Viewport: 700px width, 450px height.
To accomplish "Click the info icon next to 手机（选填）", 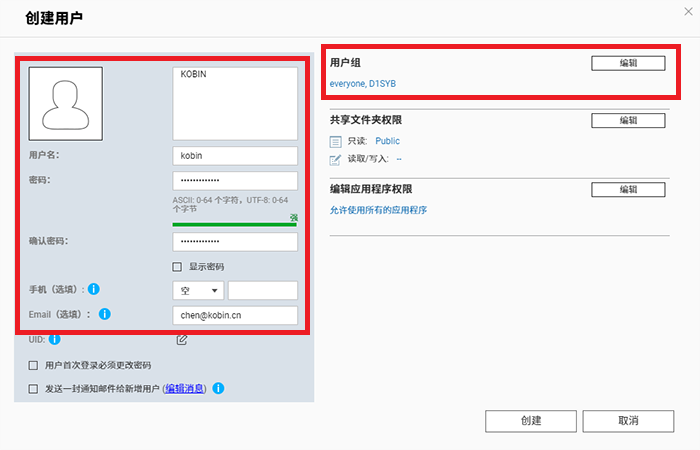I will click(94, 289).
